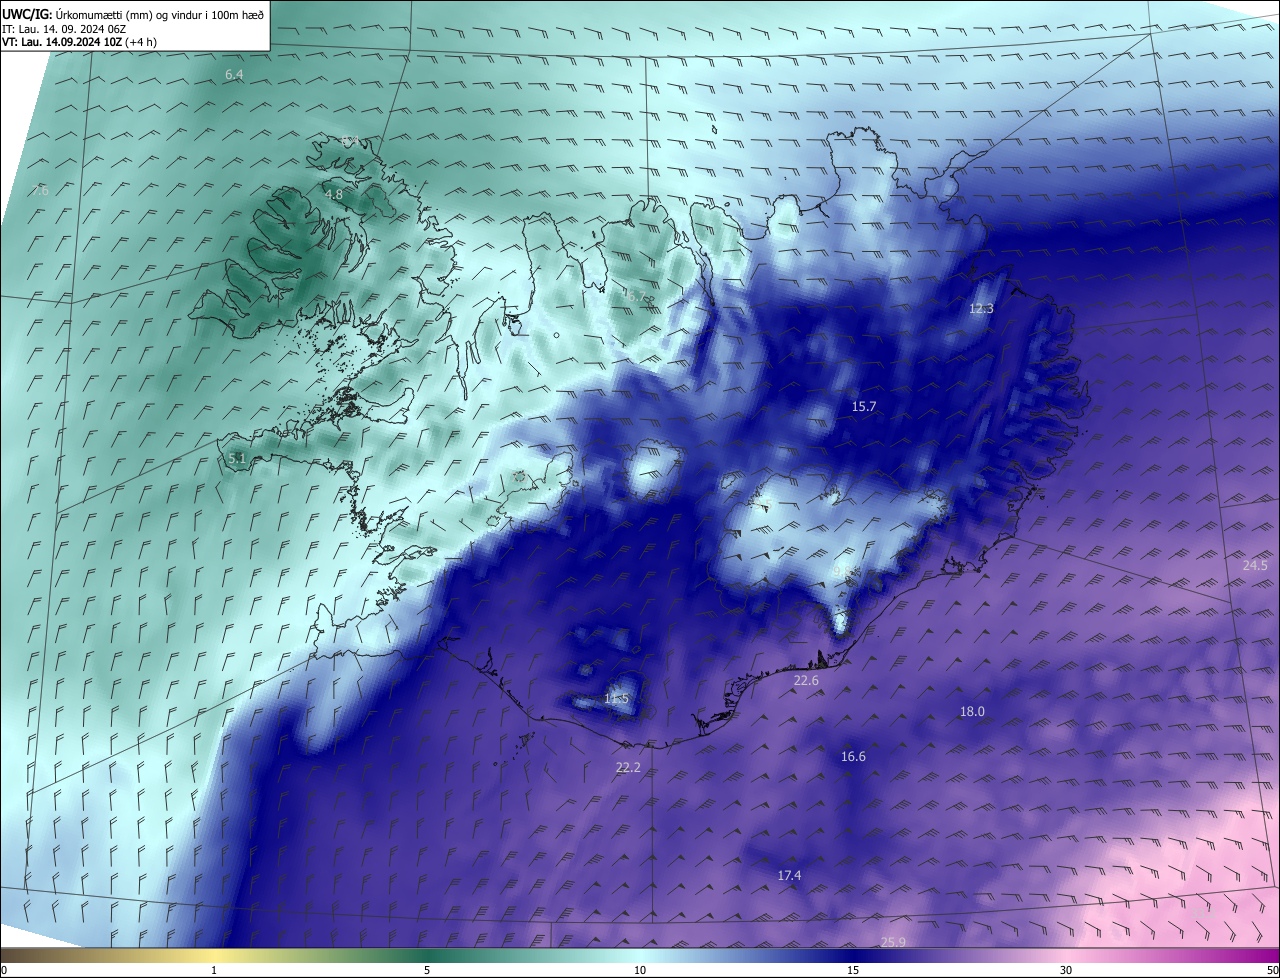
Task: Click the colorbar tick label 1
Action: [x=214, y=970]
